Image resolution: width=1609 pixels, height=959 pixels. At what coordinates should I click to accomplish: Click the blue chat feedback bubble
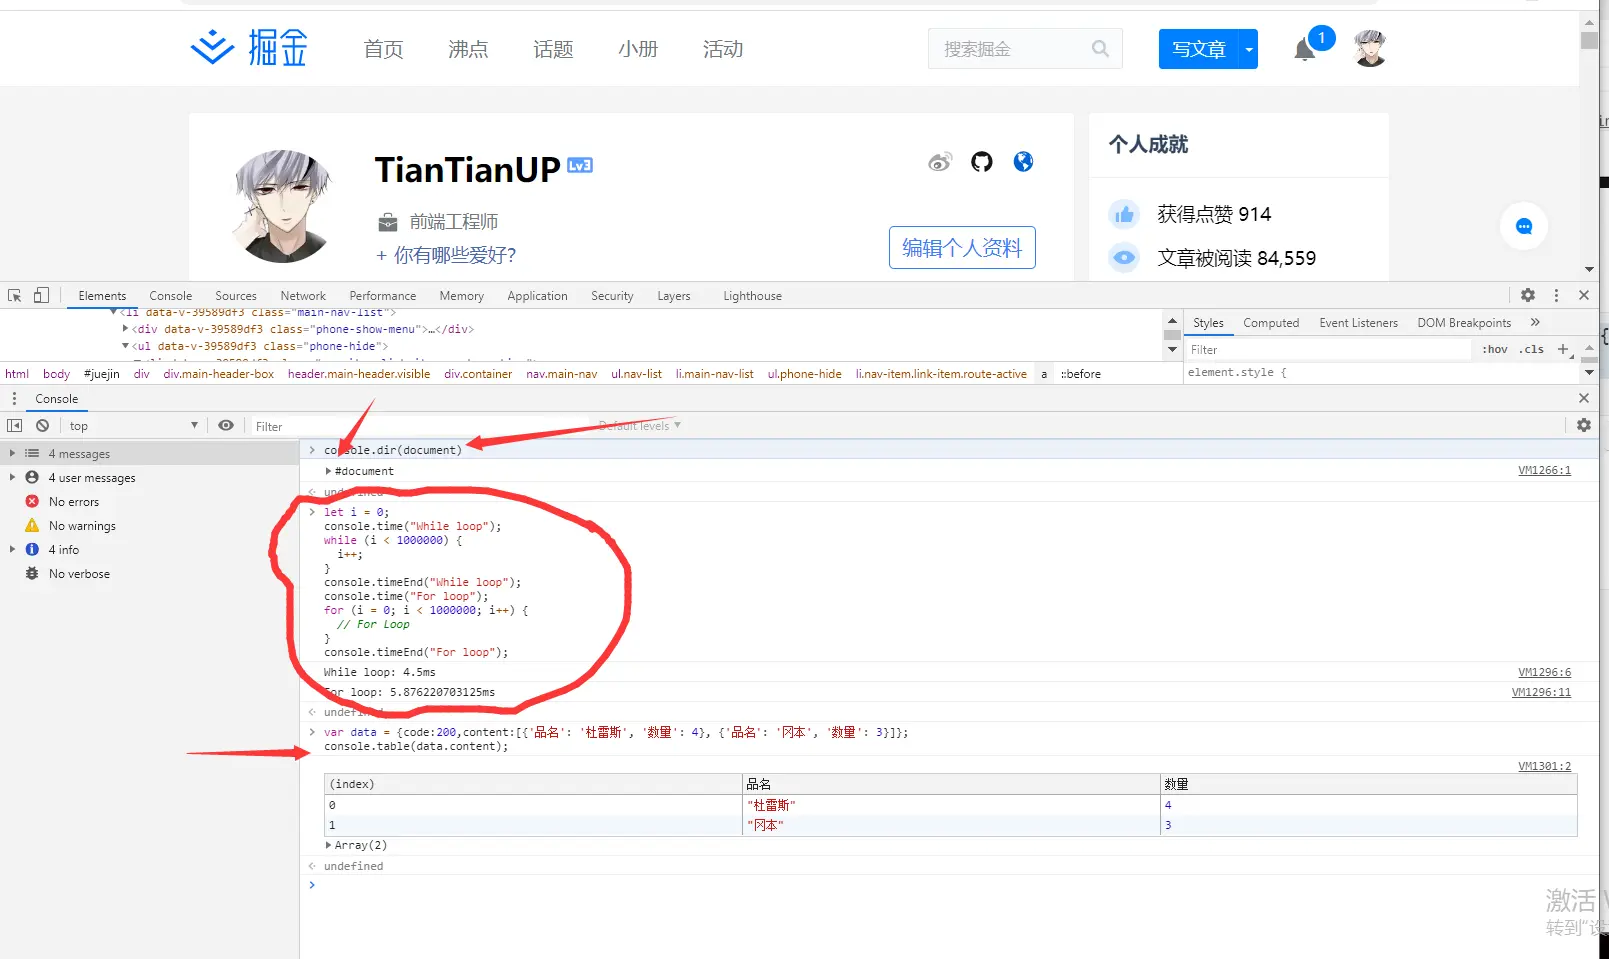click(1524, 227)
